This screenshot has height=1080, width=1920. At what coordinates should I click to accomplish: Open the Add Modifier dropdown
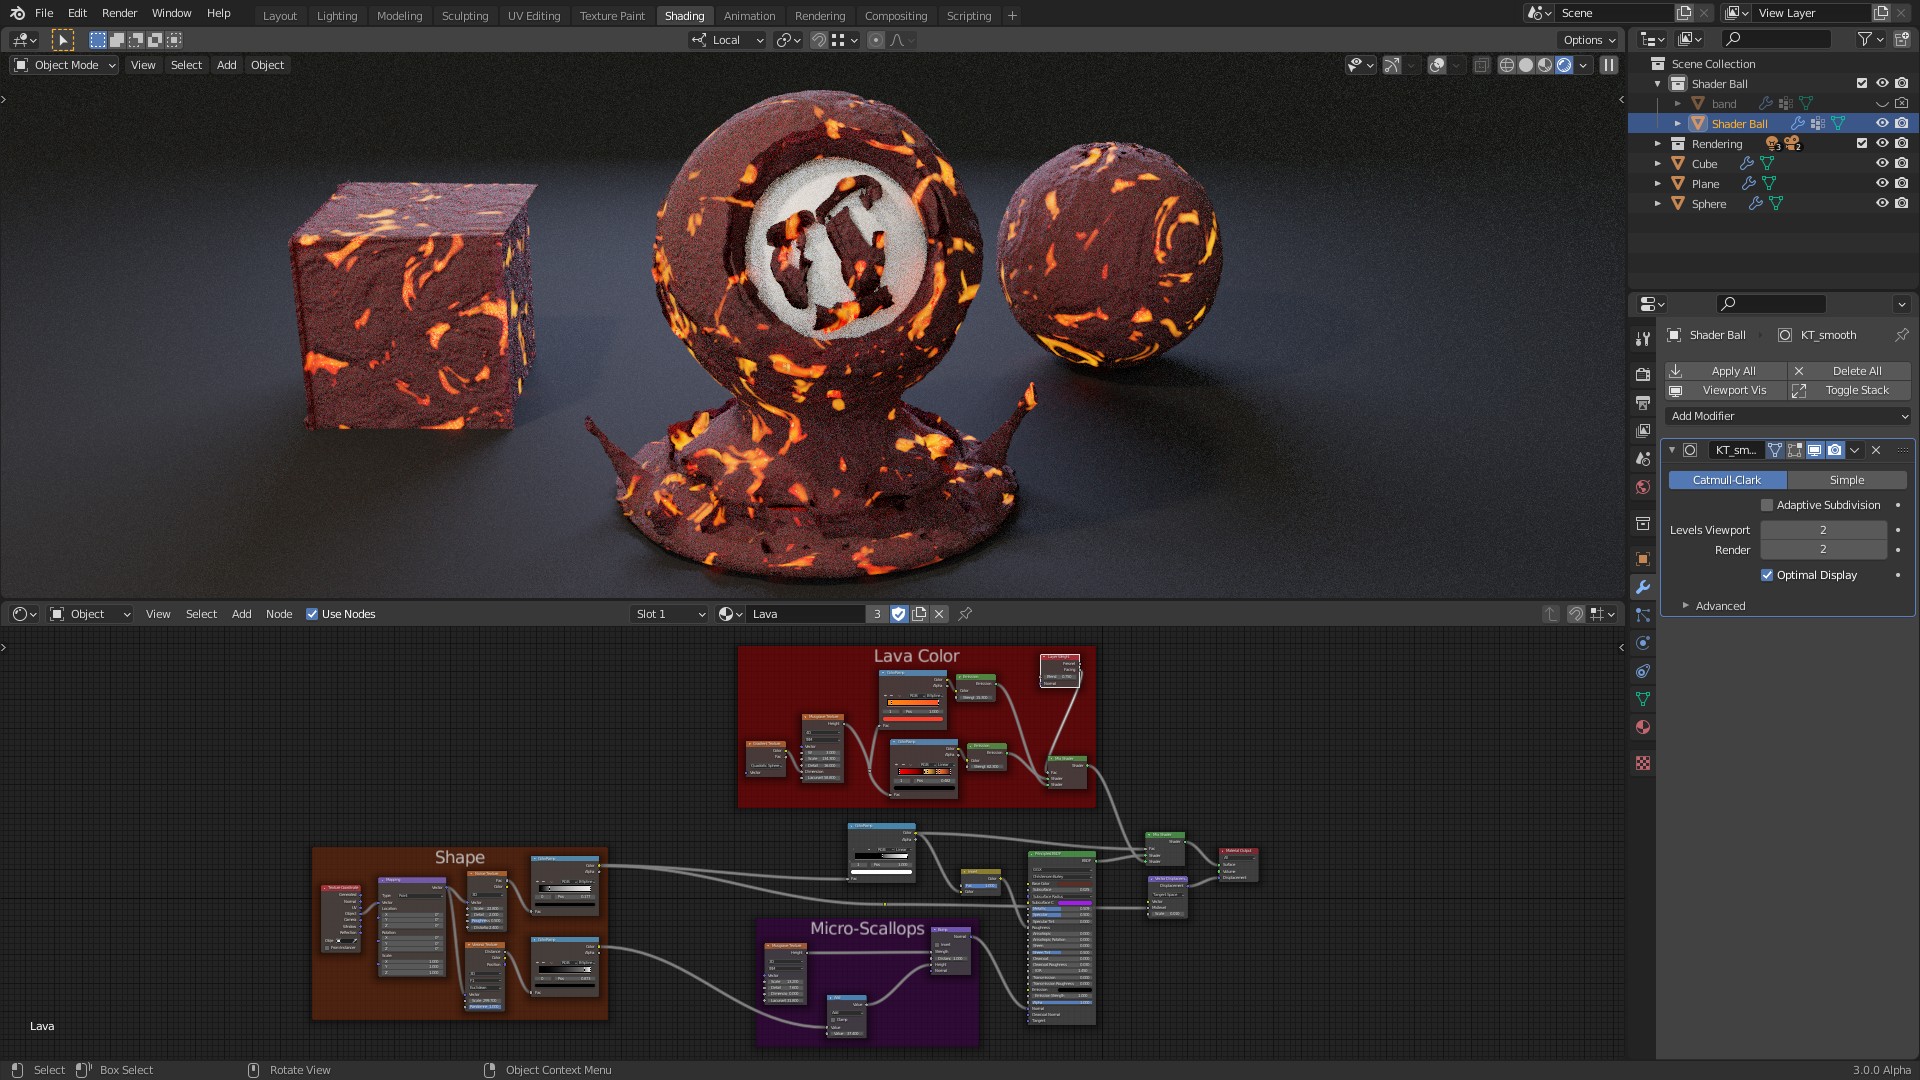(x=1788, y=416)
